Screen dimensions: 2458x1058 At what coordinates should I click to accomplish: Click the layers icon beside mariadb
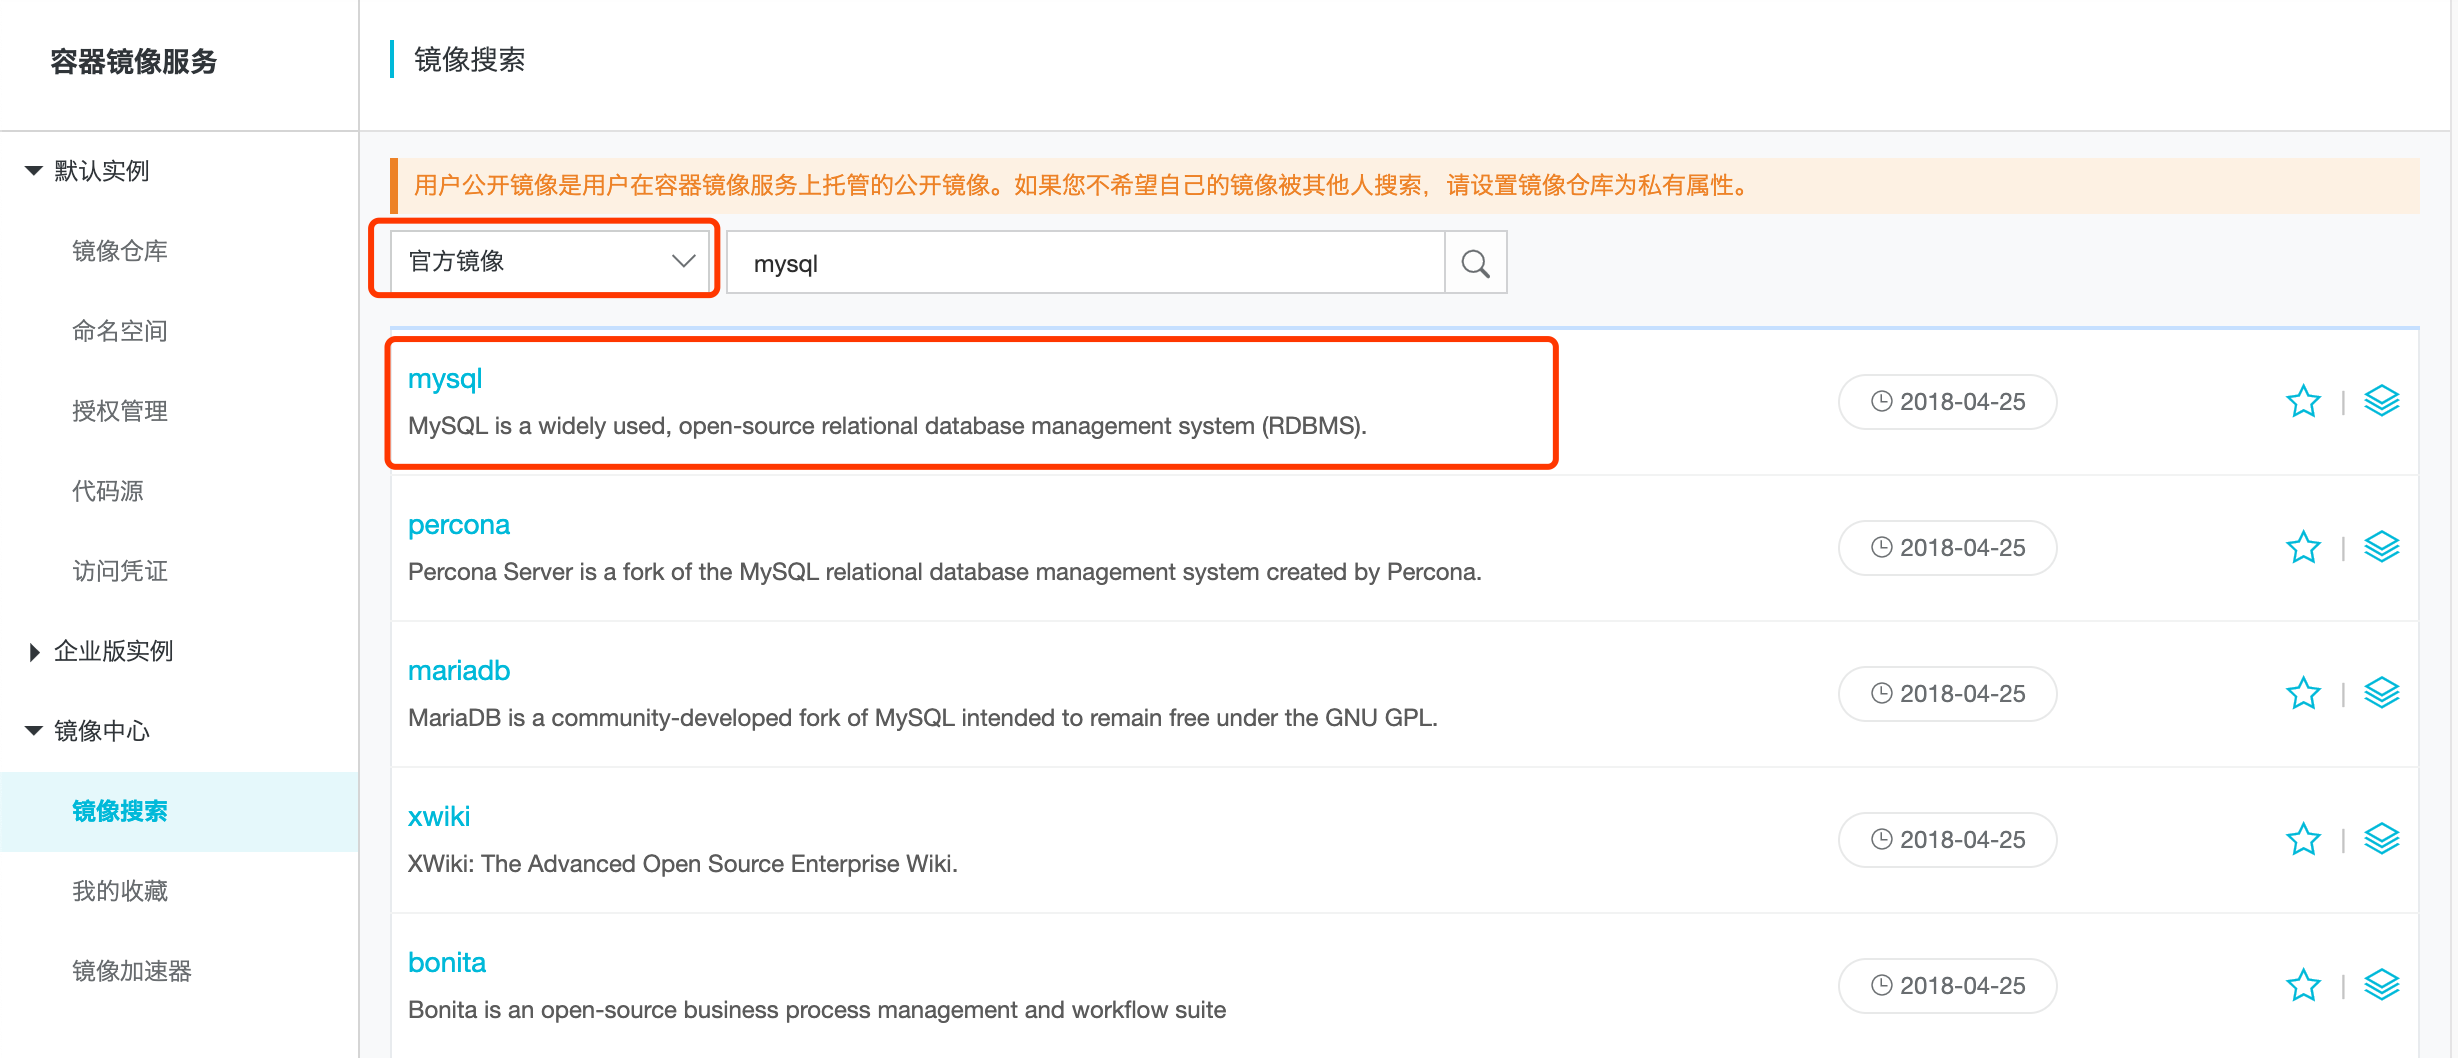pyautogui.click(x=2383, y=692)
